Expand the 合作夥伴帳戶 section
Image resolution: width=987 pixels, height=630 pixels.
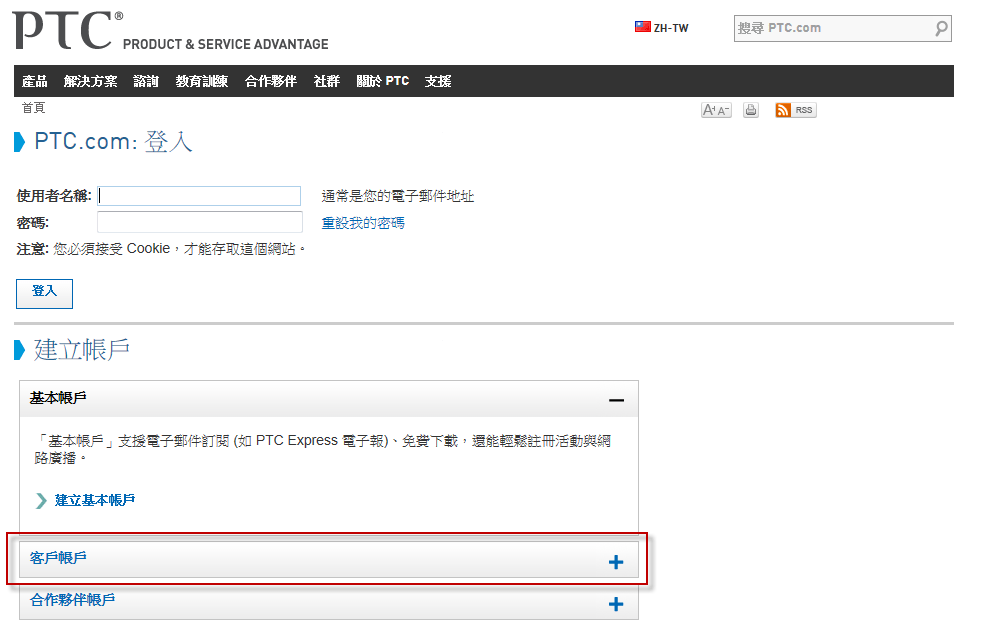point(616,604)
